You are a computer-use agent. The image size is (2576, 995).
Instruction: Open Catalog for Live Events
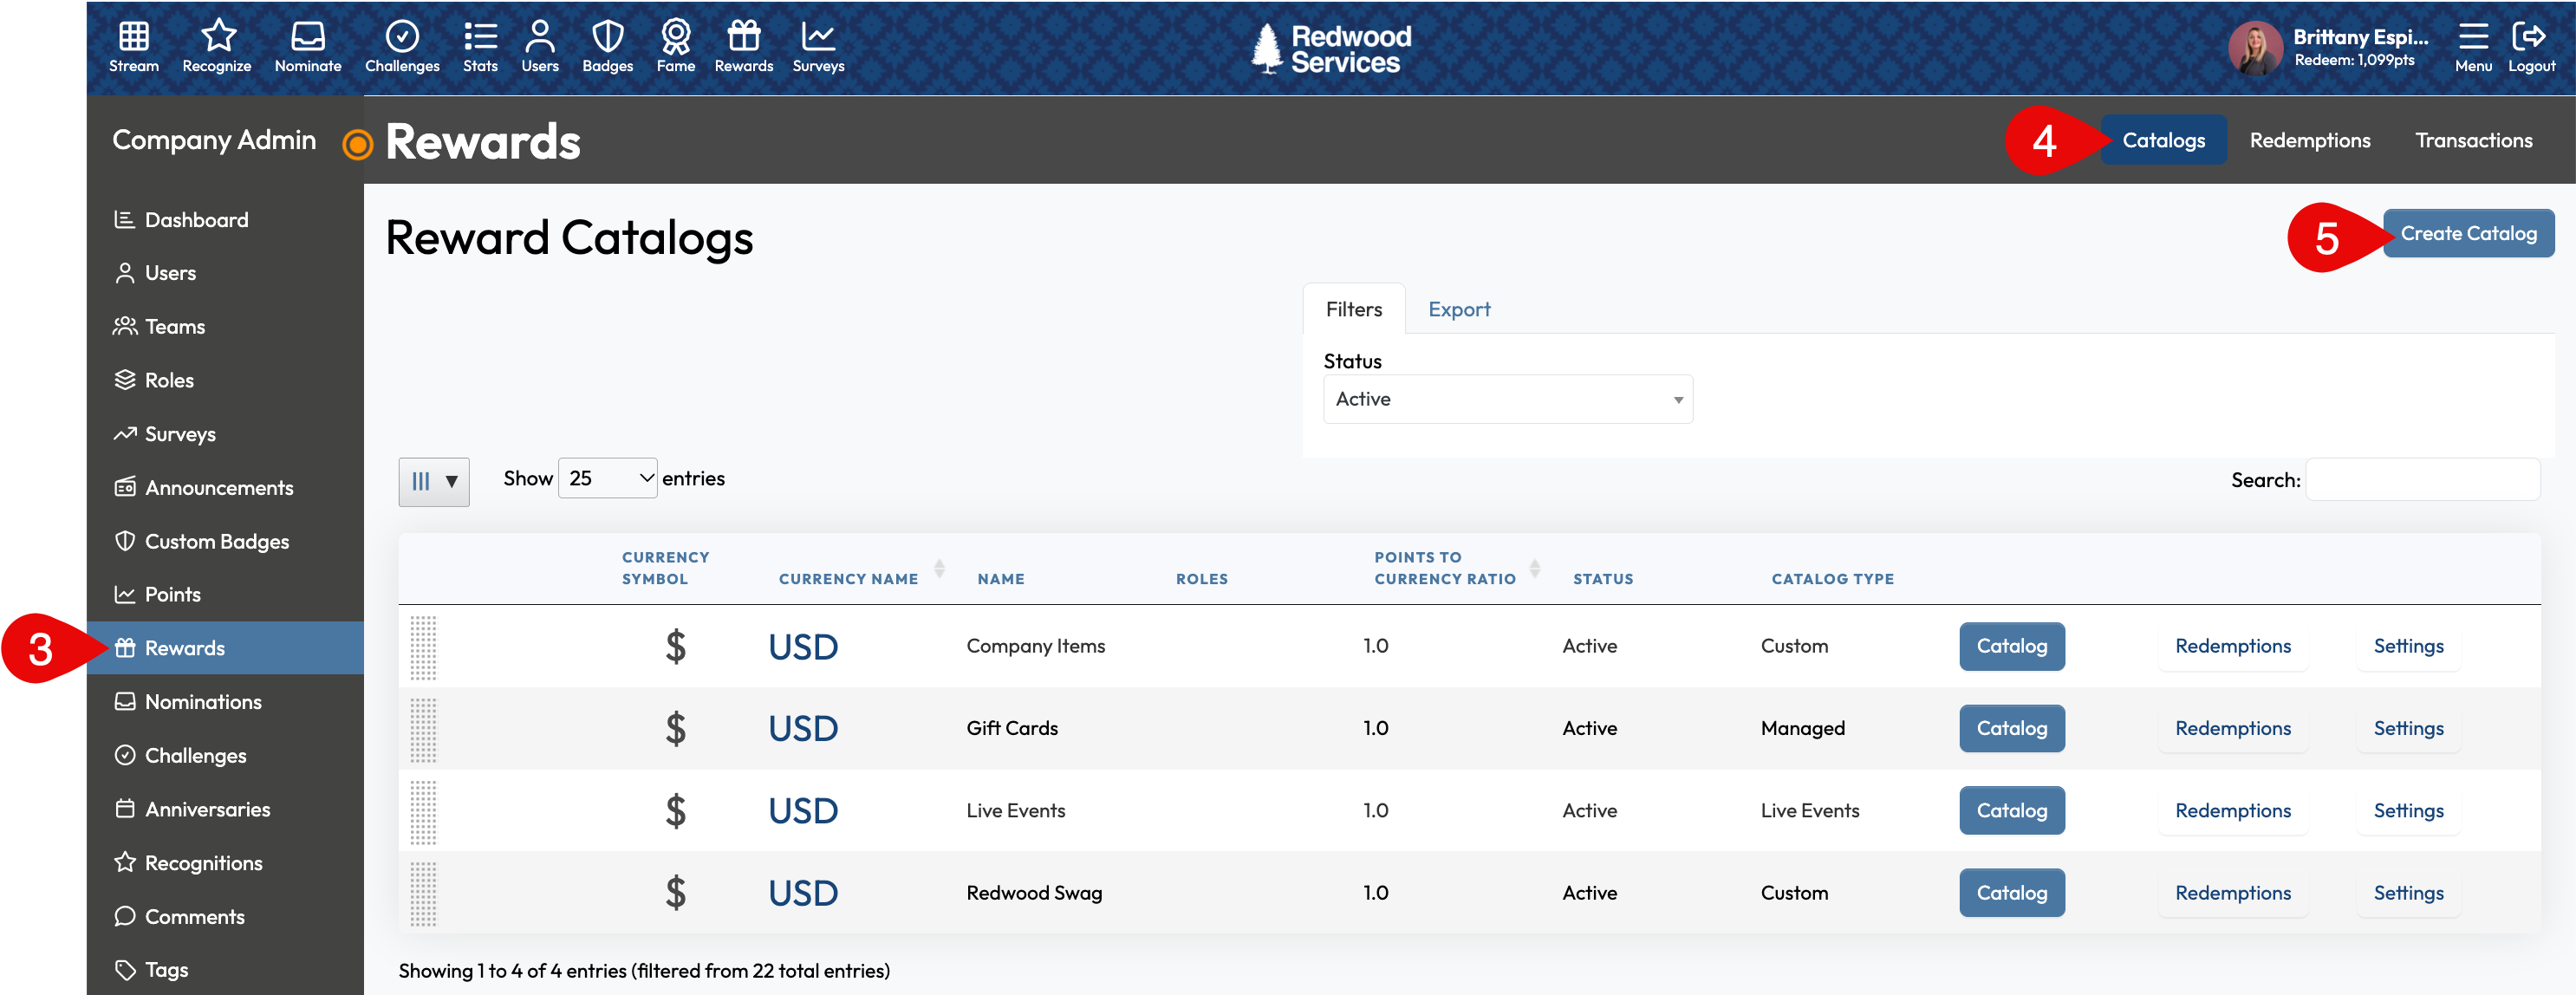(2011, 811)
